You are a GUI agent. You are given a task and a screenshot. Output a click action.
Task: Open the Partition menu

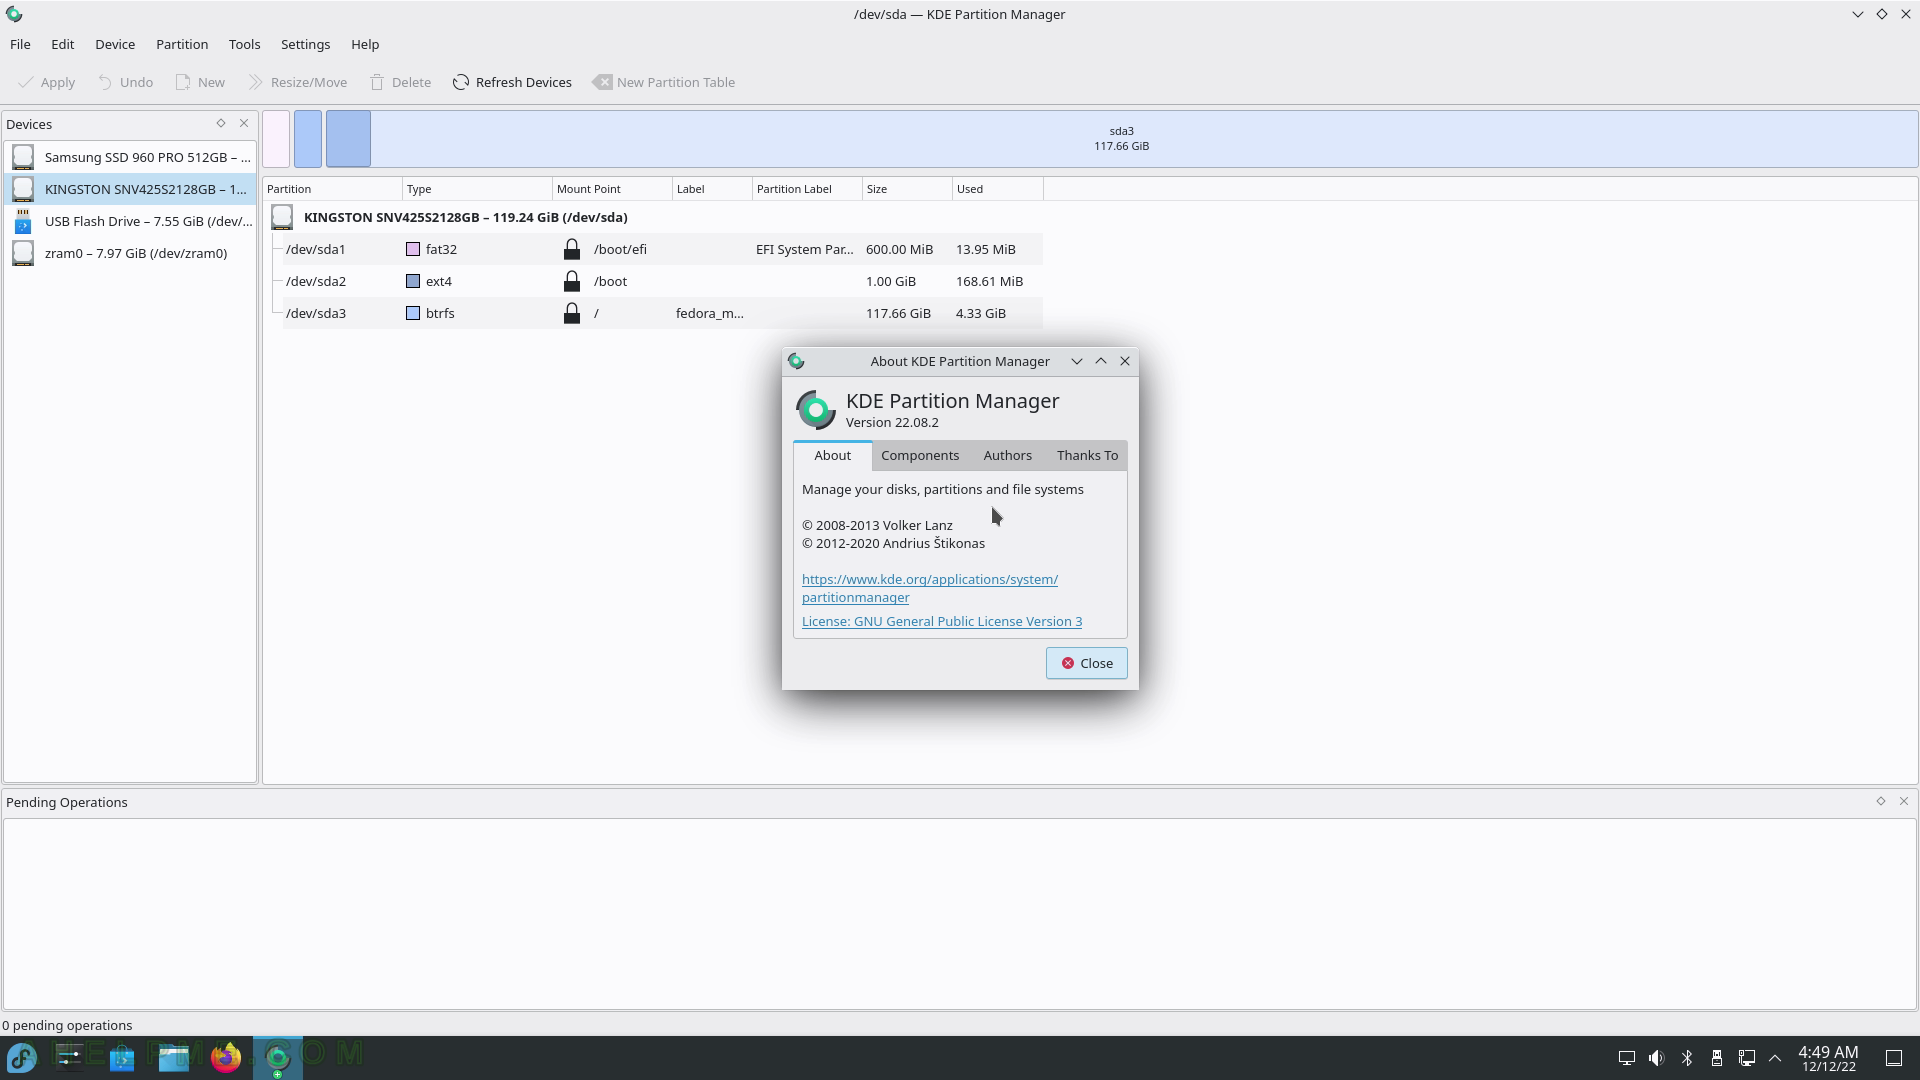(182, 44)
